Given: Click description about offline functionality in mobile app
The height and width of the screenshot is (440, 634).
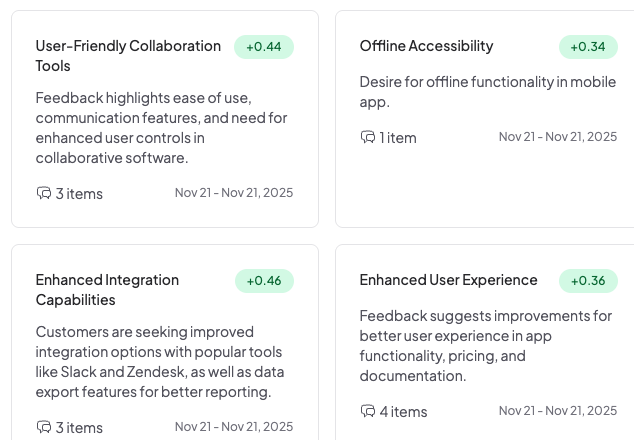Looking at the screenshot, I should (487, 92).
